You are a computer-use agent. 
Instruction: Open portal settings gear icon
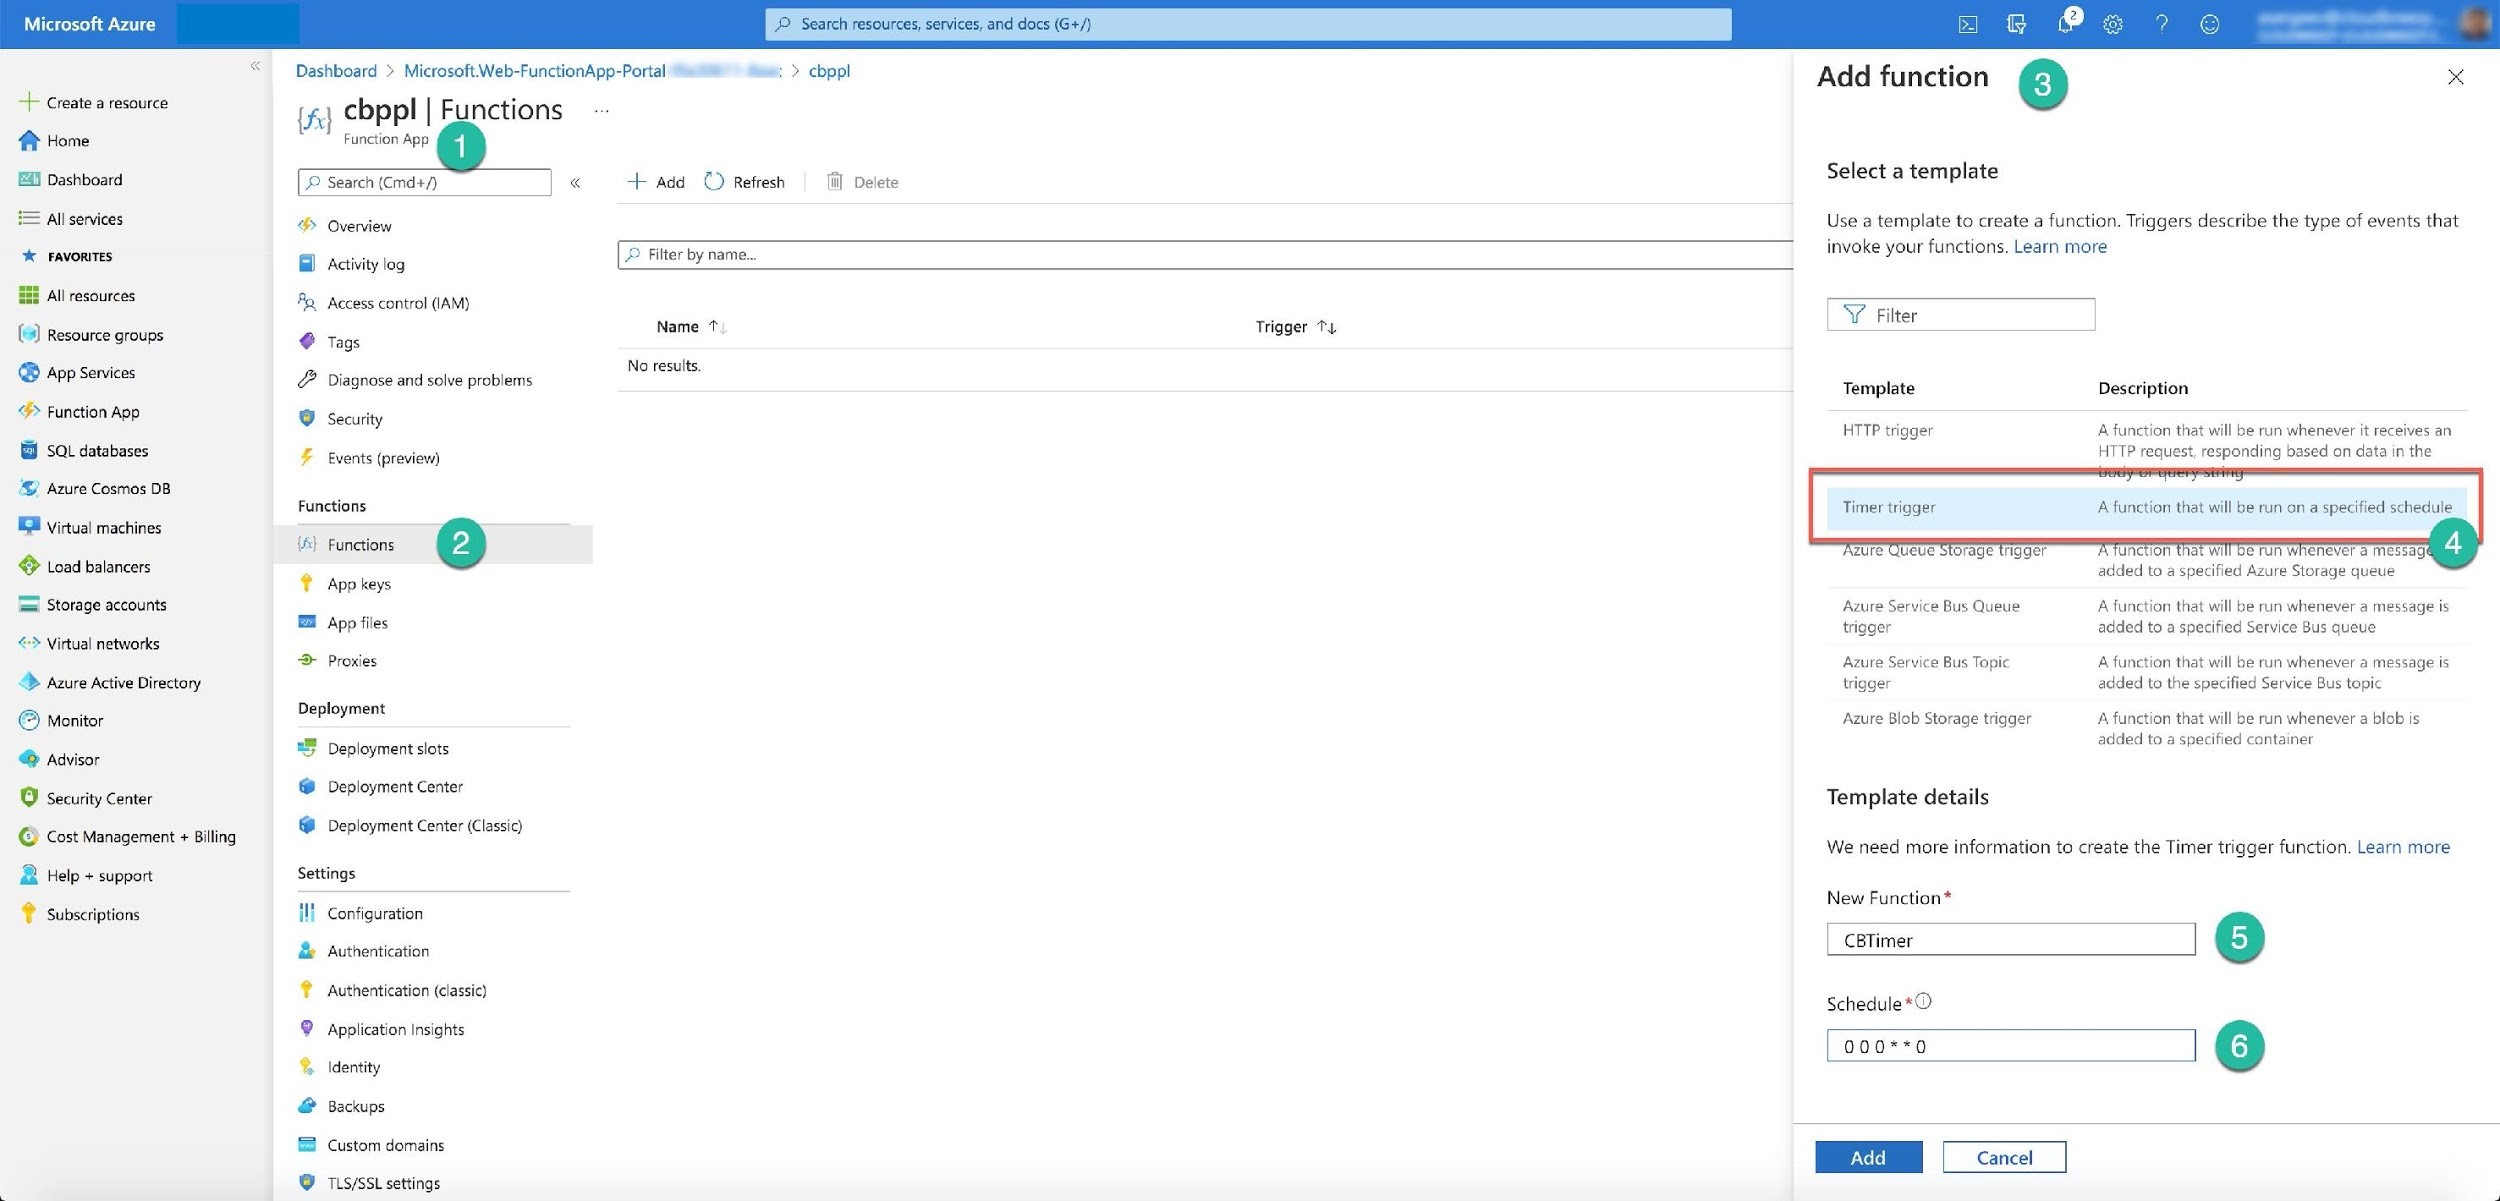click(x=2113, y=24)
